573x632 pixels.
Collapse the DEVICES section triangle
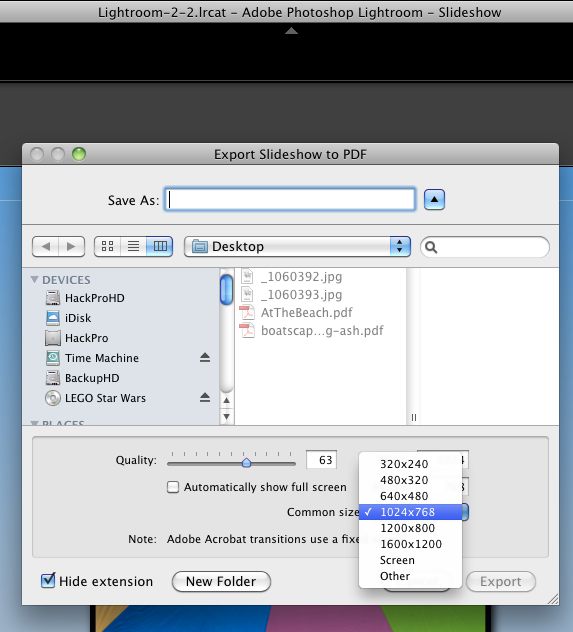35,279
